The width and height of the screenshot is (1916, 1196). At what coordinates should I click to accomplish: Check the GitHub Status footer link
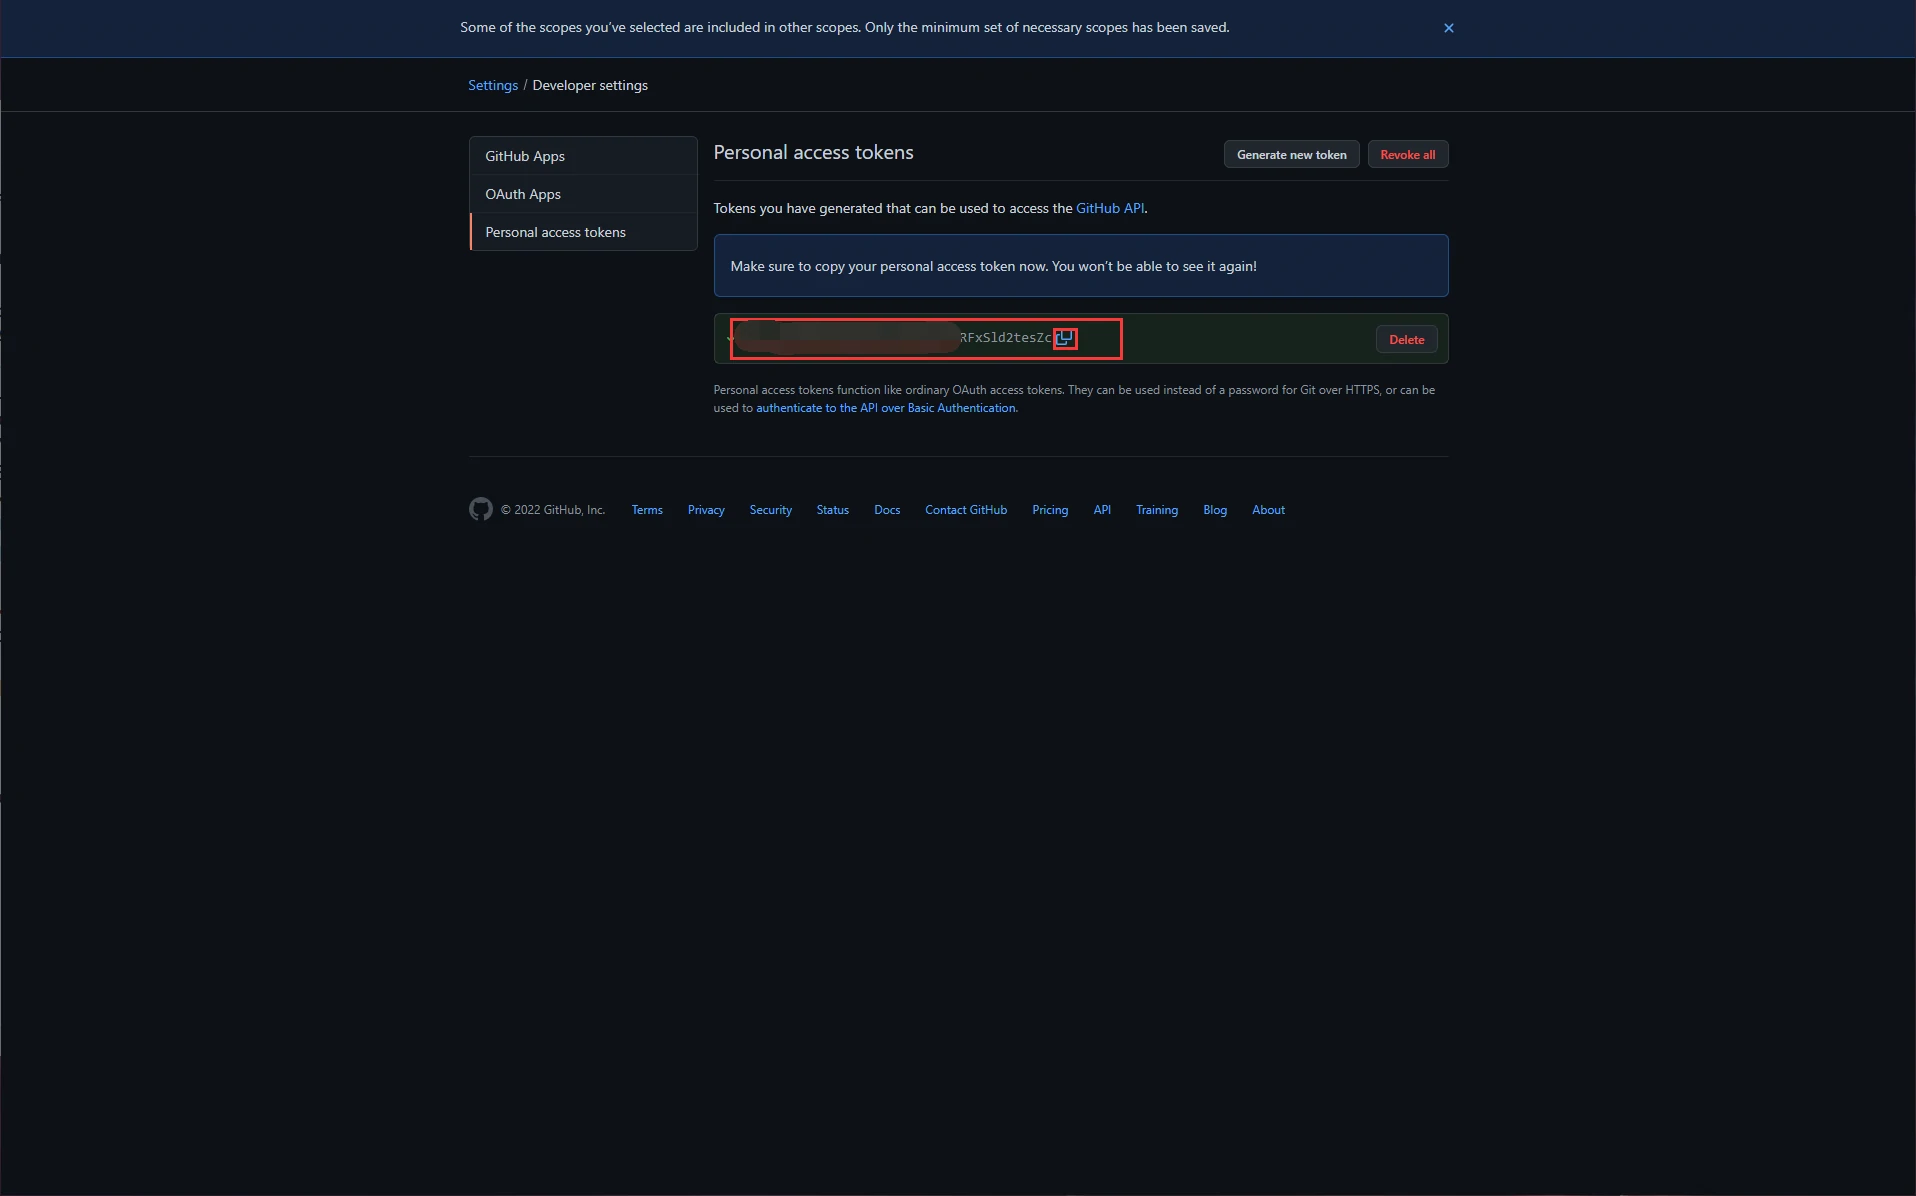point(832,510)
